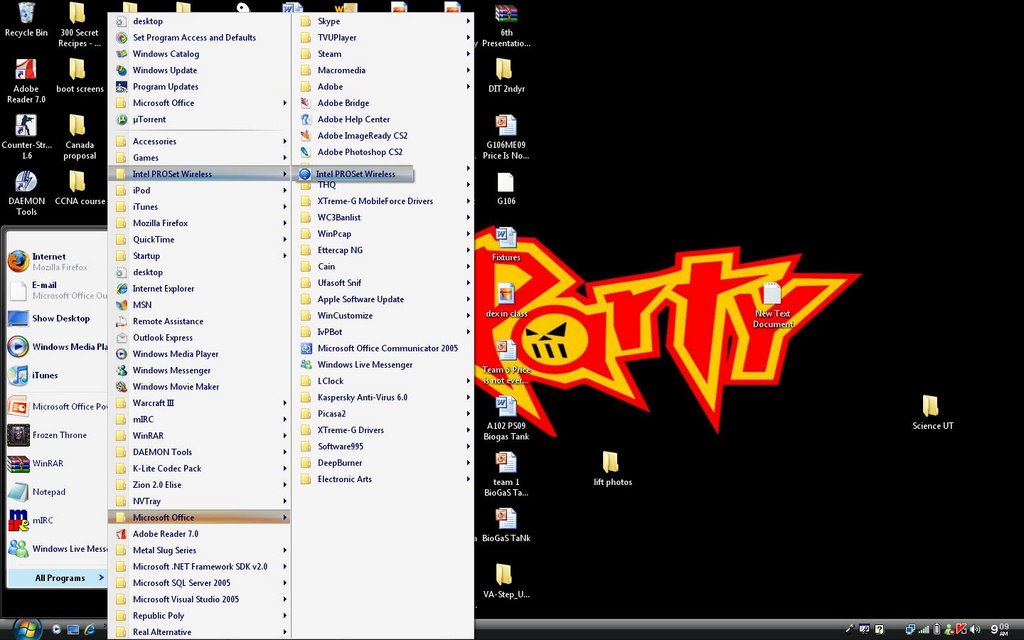Click the Windows Start orb button
Viewport: 1024px width, 640px height.
[26, 630]
